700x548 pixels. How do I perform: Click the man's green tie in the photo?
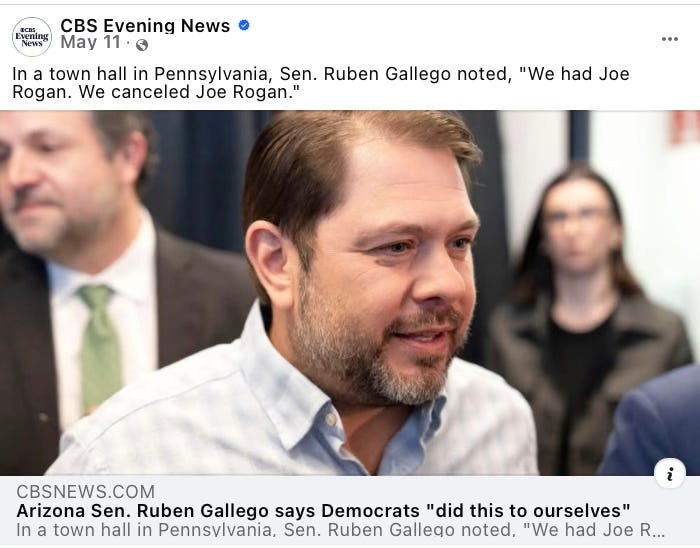100,348
